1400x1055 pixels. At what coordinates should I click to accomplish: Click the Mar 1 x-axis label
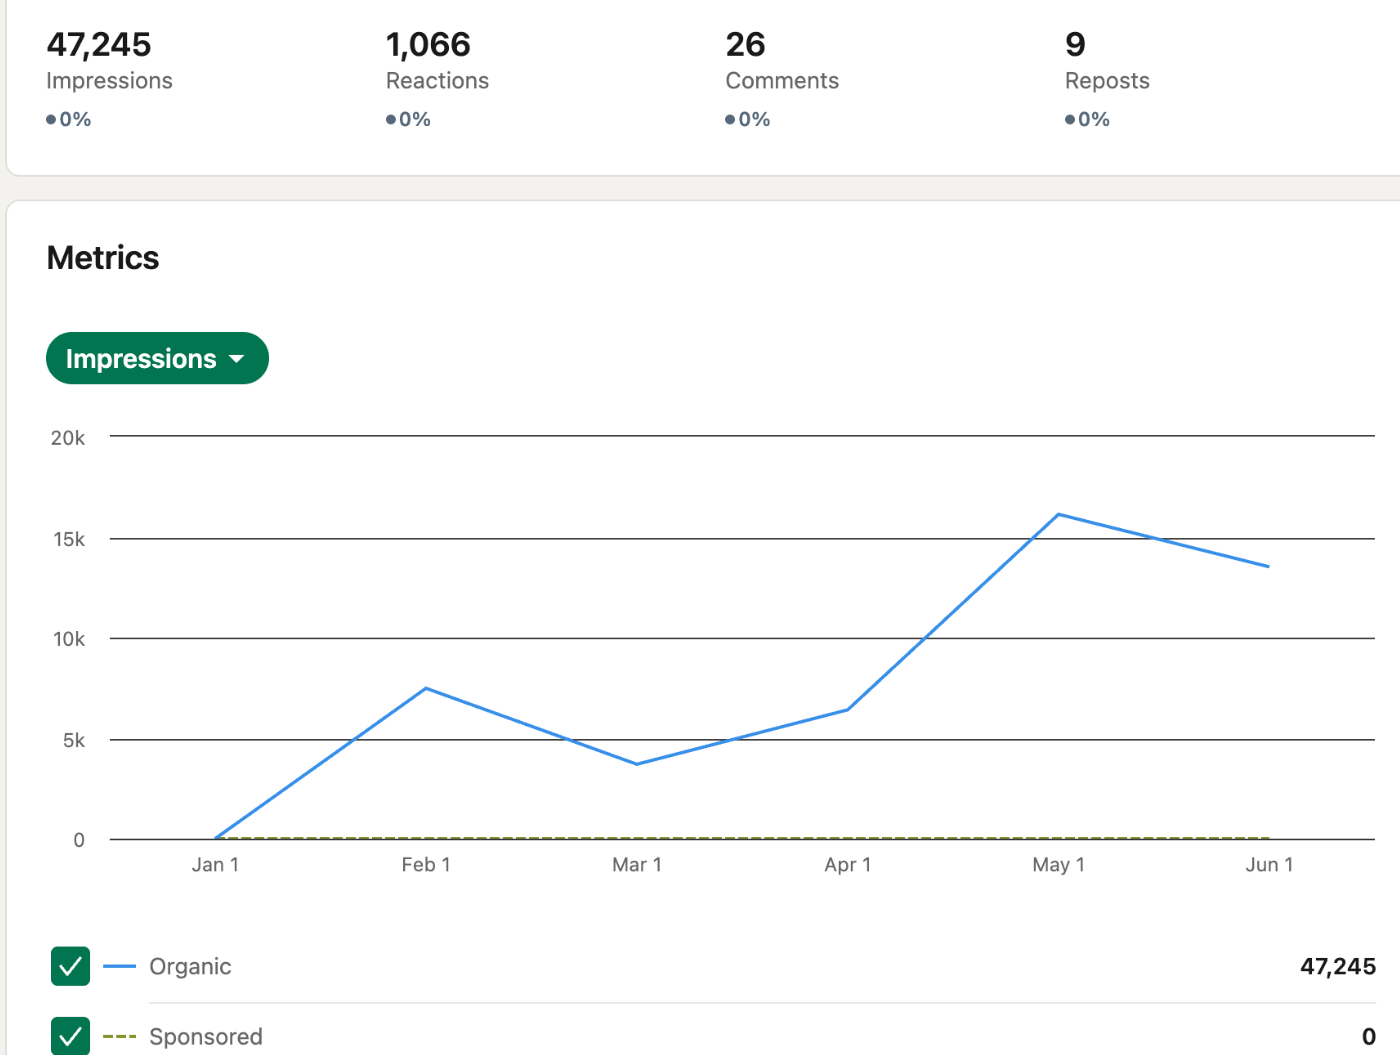[637, 865]
